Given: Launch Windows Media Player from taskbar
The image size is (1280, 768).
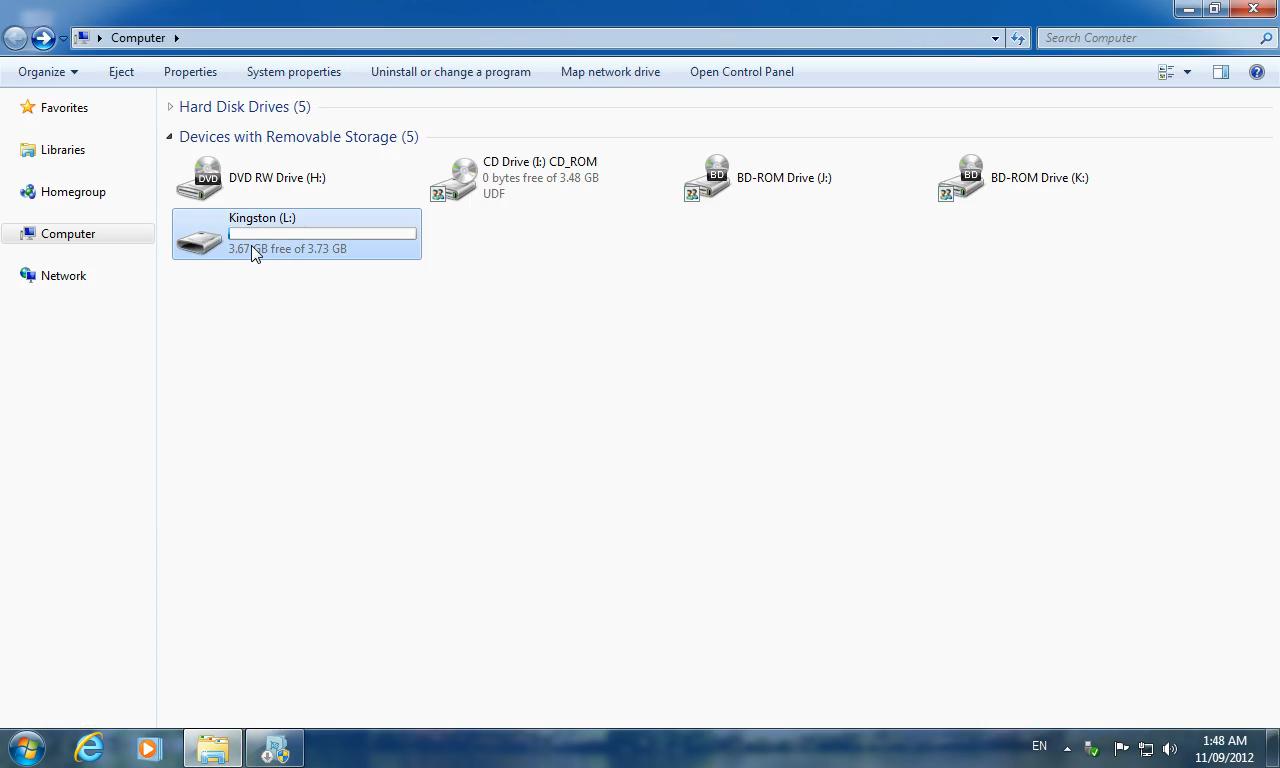Looking at the screenshot, I should coord(149,748).
